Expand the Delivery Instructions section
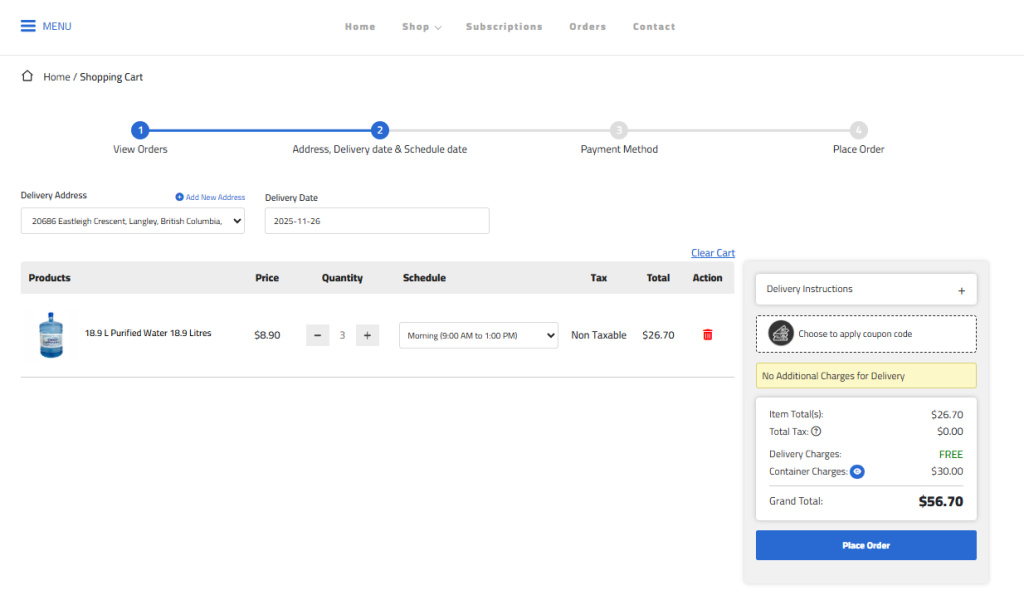The height and width of the screenshot is (595, 1024). click(x=961, y=290)
